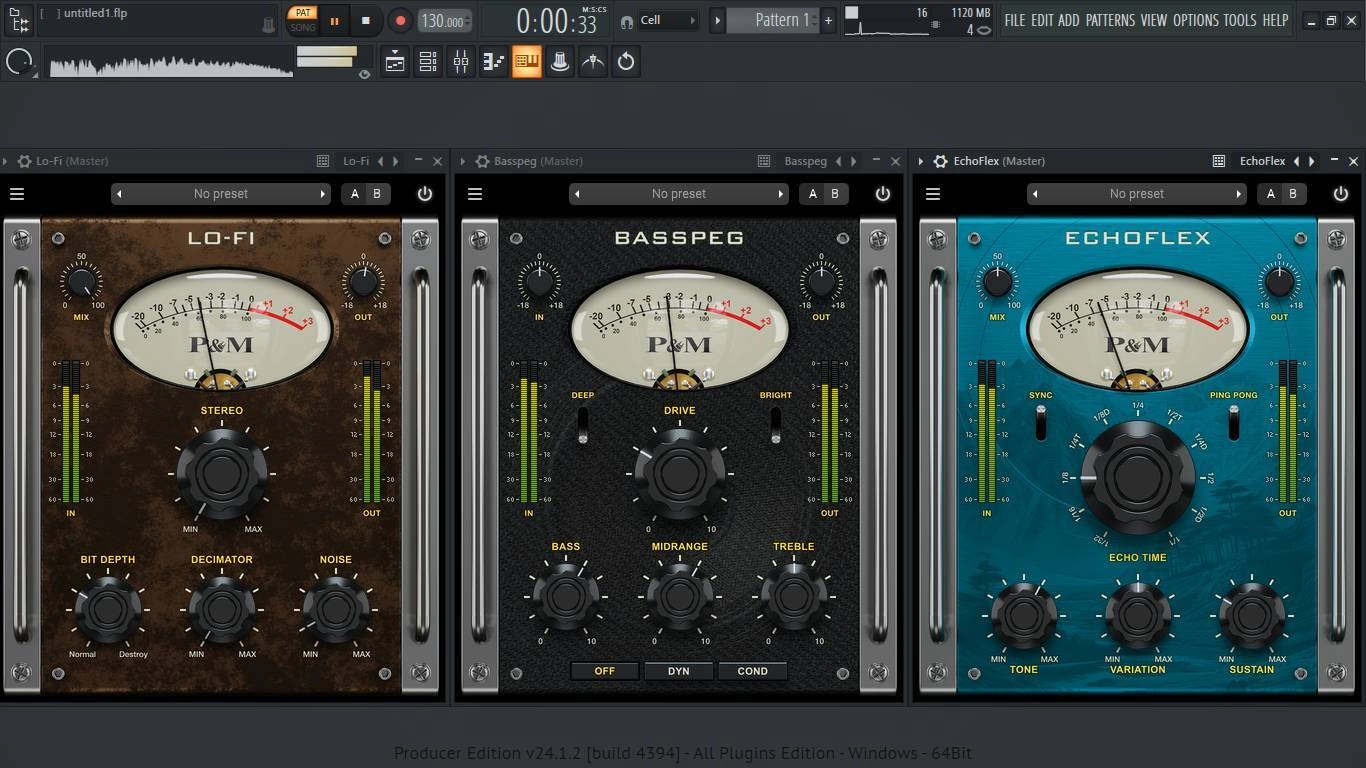Click the knob-shaped plugin icon in toolbar
Image resolution: width=1366 pixels, height=768 pixels.
560,62
